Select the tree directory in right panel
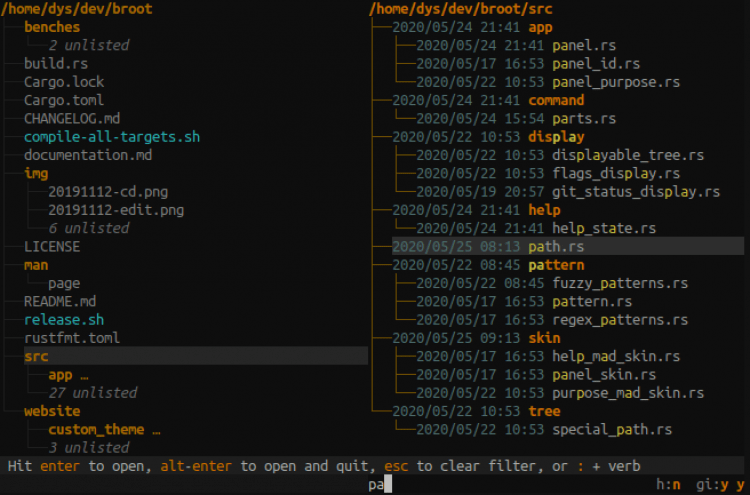The height and width of the screenshot is (495, 750). click(x=544, y=411)
